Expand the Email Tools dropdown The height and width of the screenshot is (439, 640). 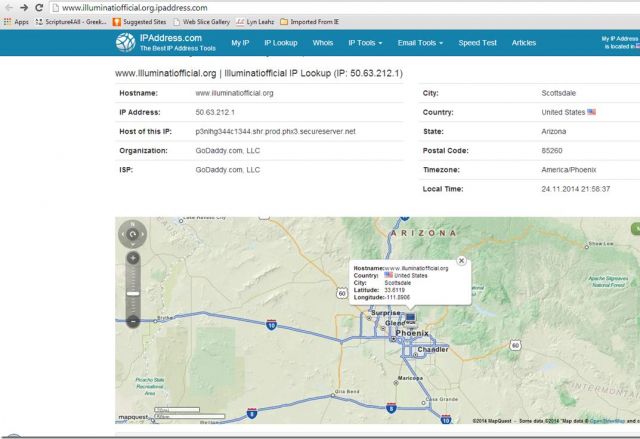[x=420, y=43]
